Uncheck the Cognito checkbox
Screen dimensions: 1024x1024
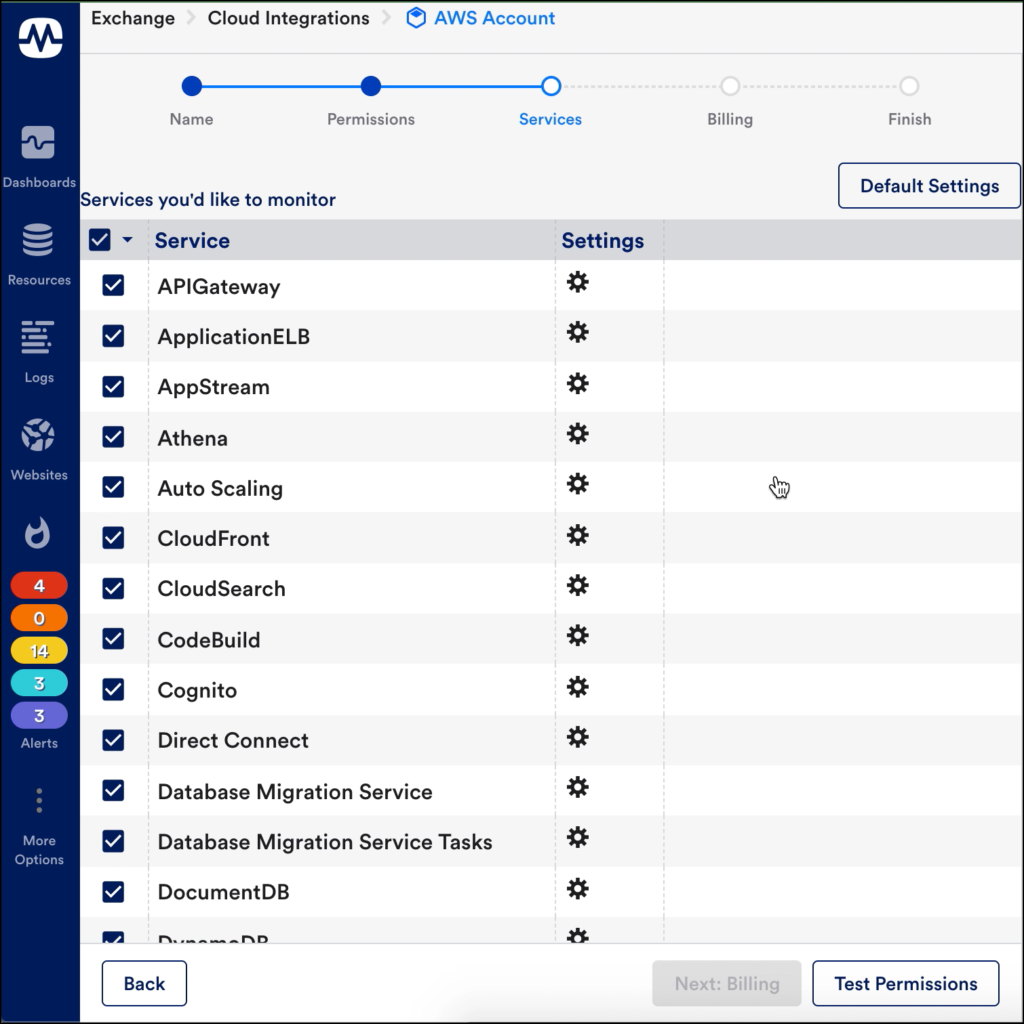click(x=113, y=690)
